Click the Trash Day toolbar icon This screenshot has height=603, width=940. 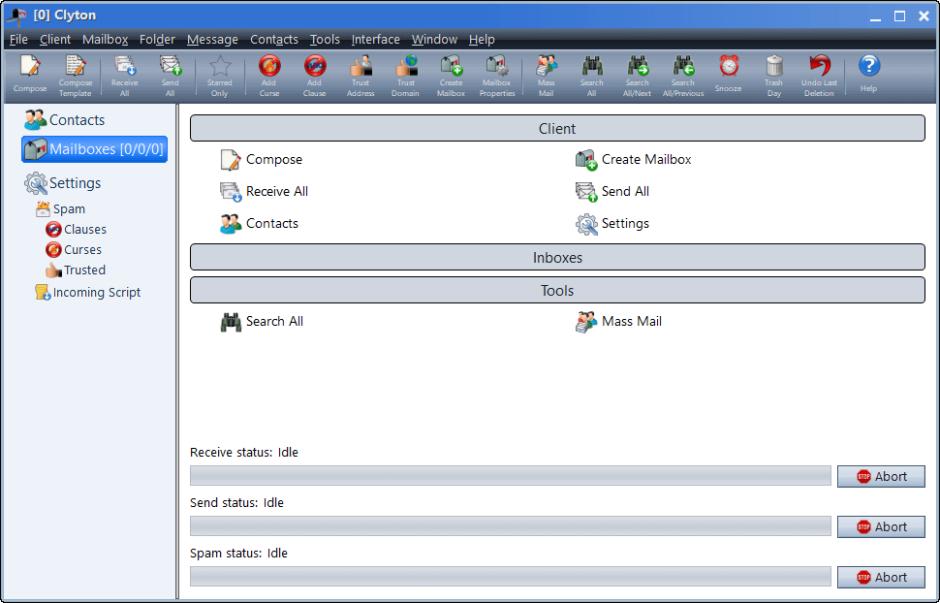click(774, 76)
